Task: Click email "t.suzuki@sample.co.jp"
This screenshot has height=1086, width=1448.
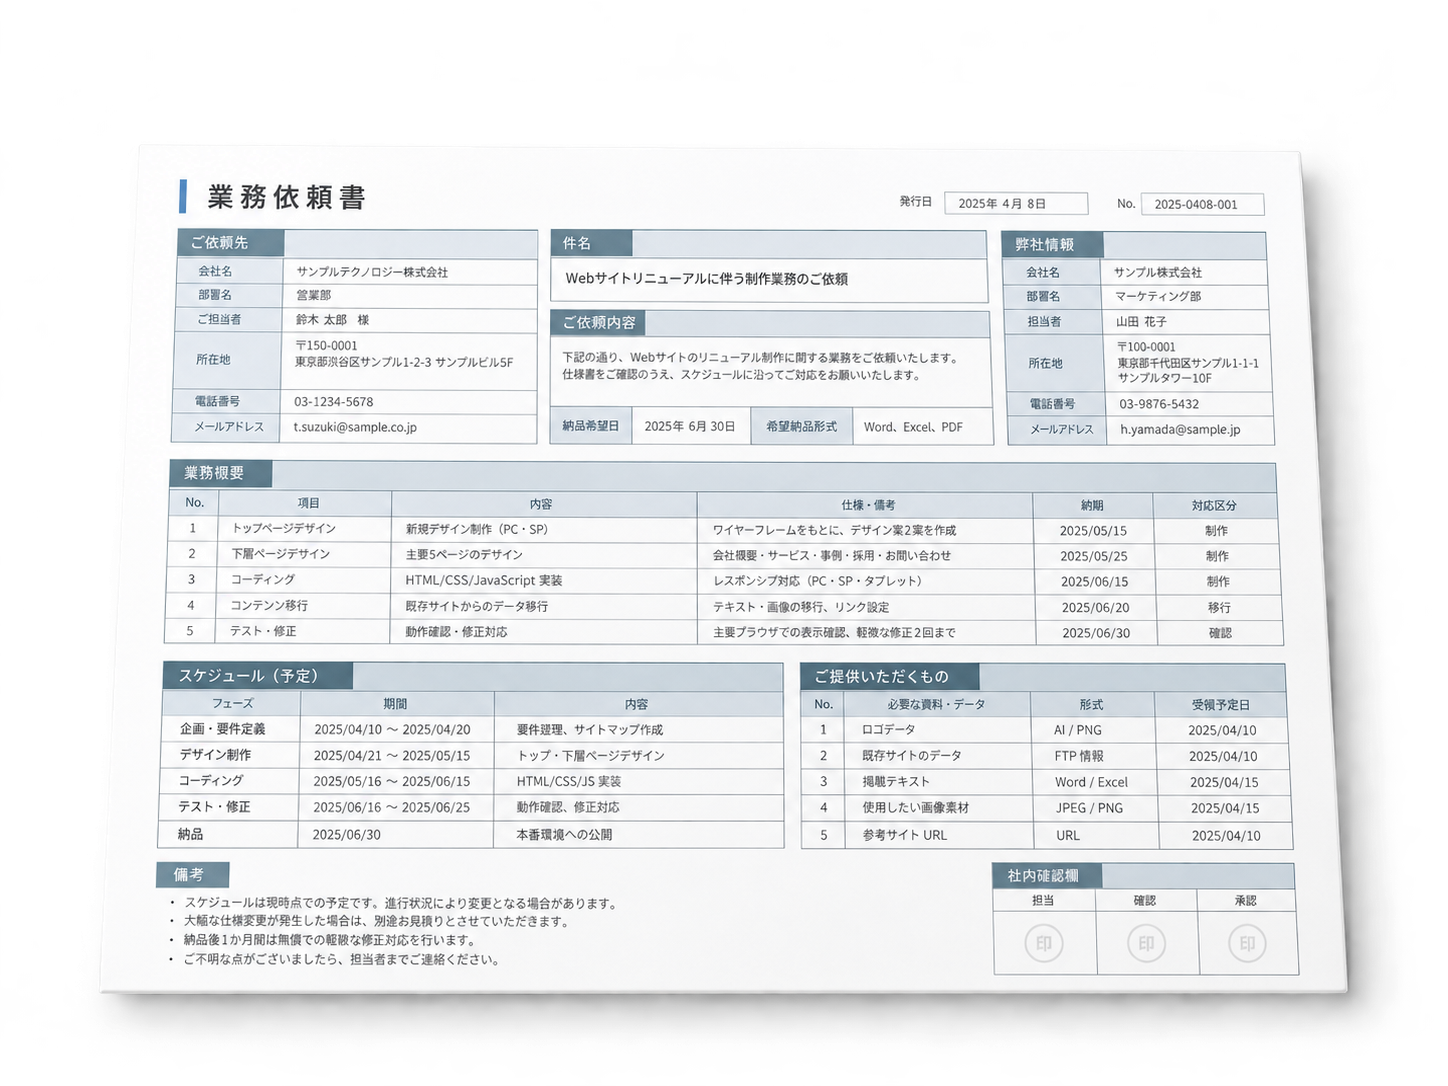Action: pyautogui.click(x=355, y=427)
